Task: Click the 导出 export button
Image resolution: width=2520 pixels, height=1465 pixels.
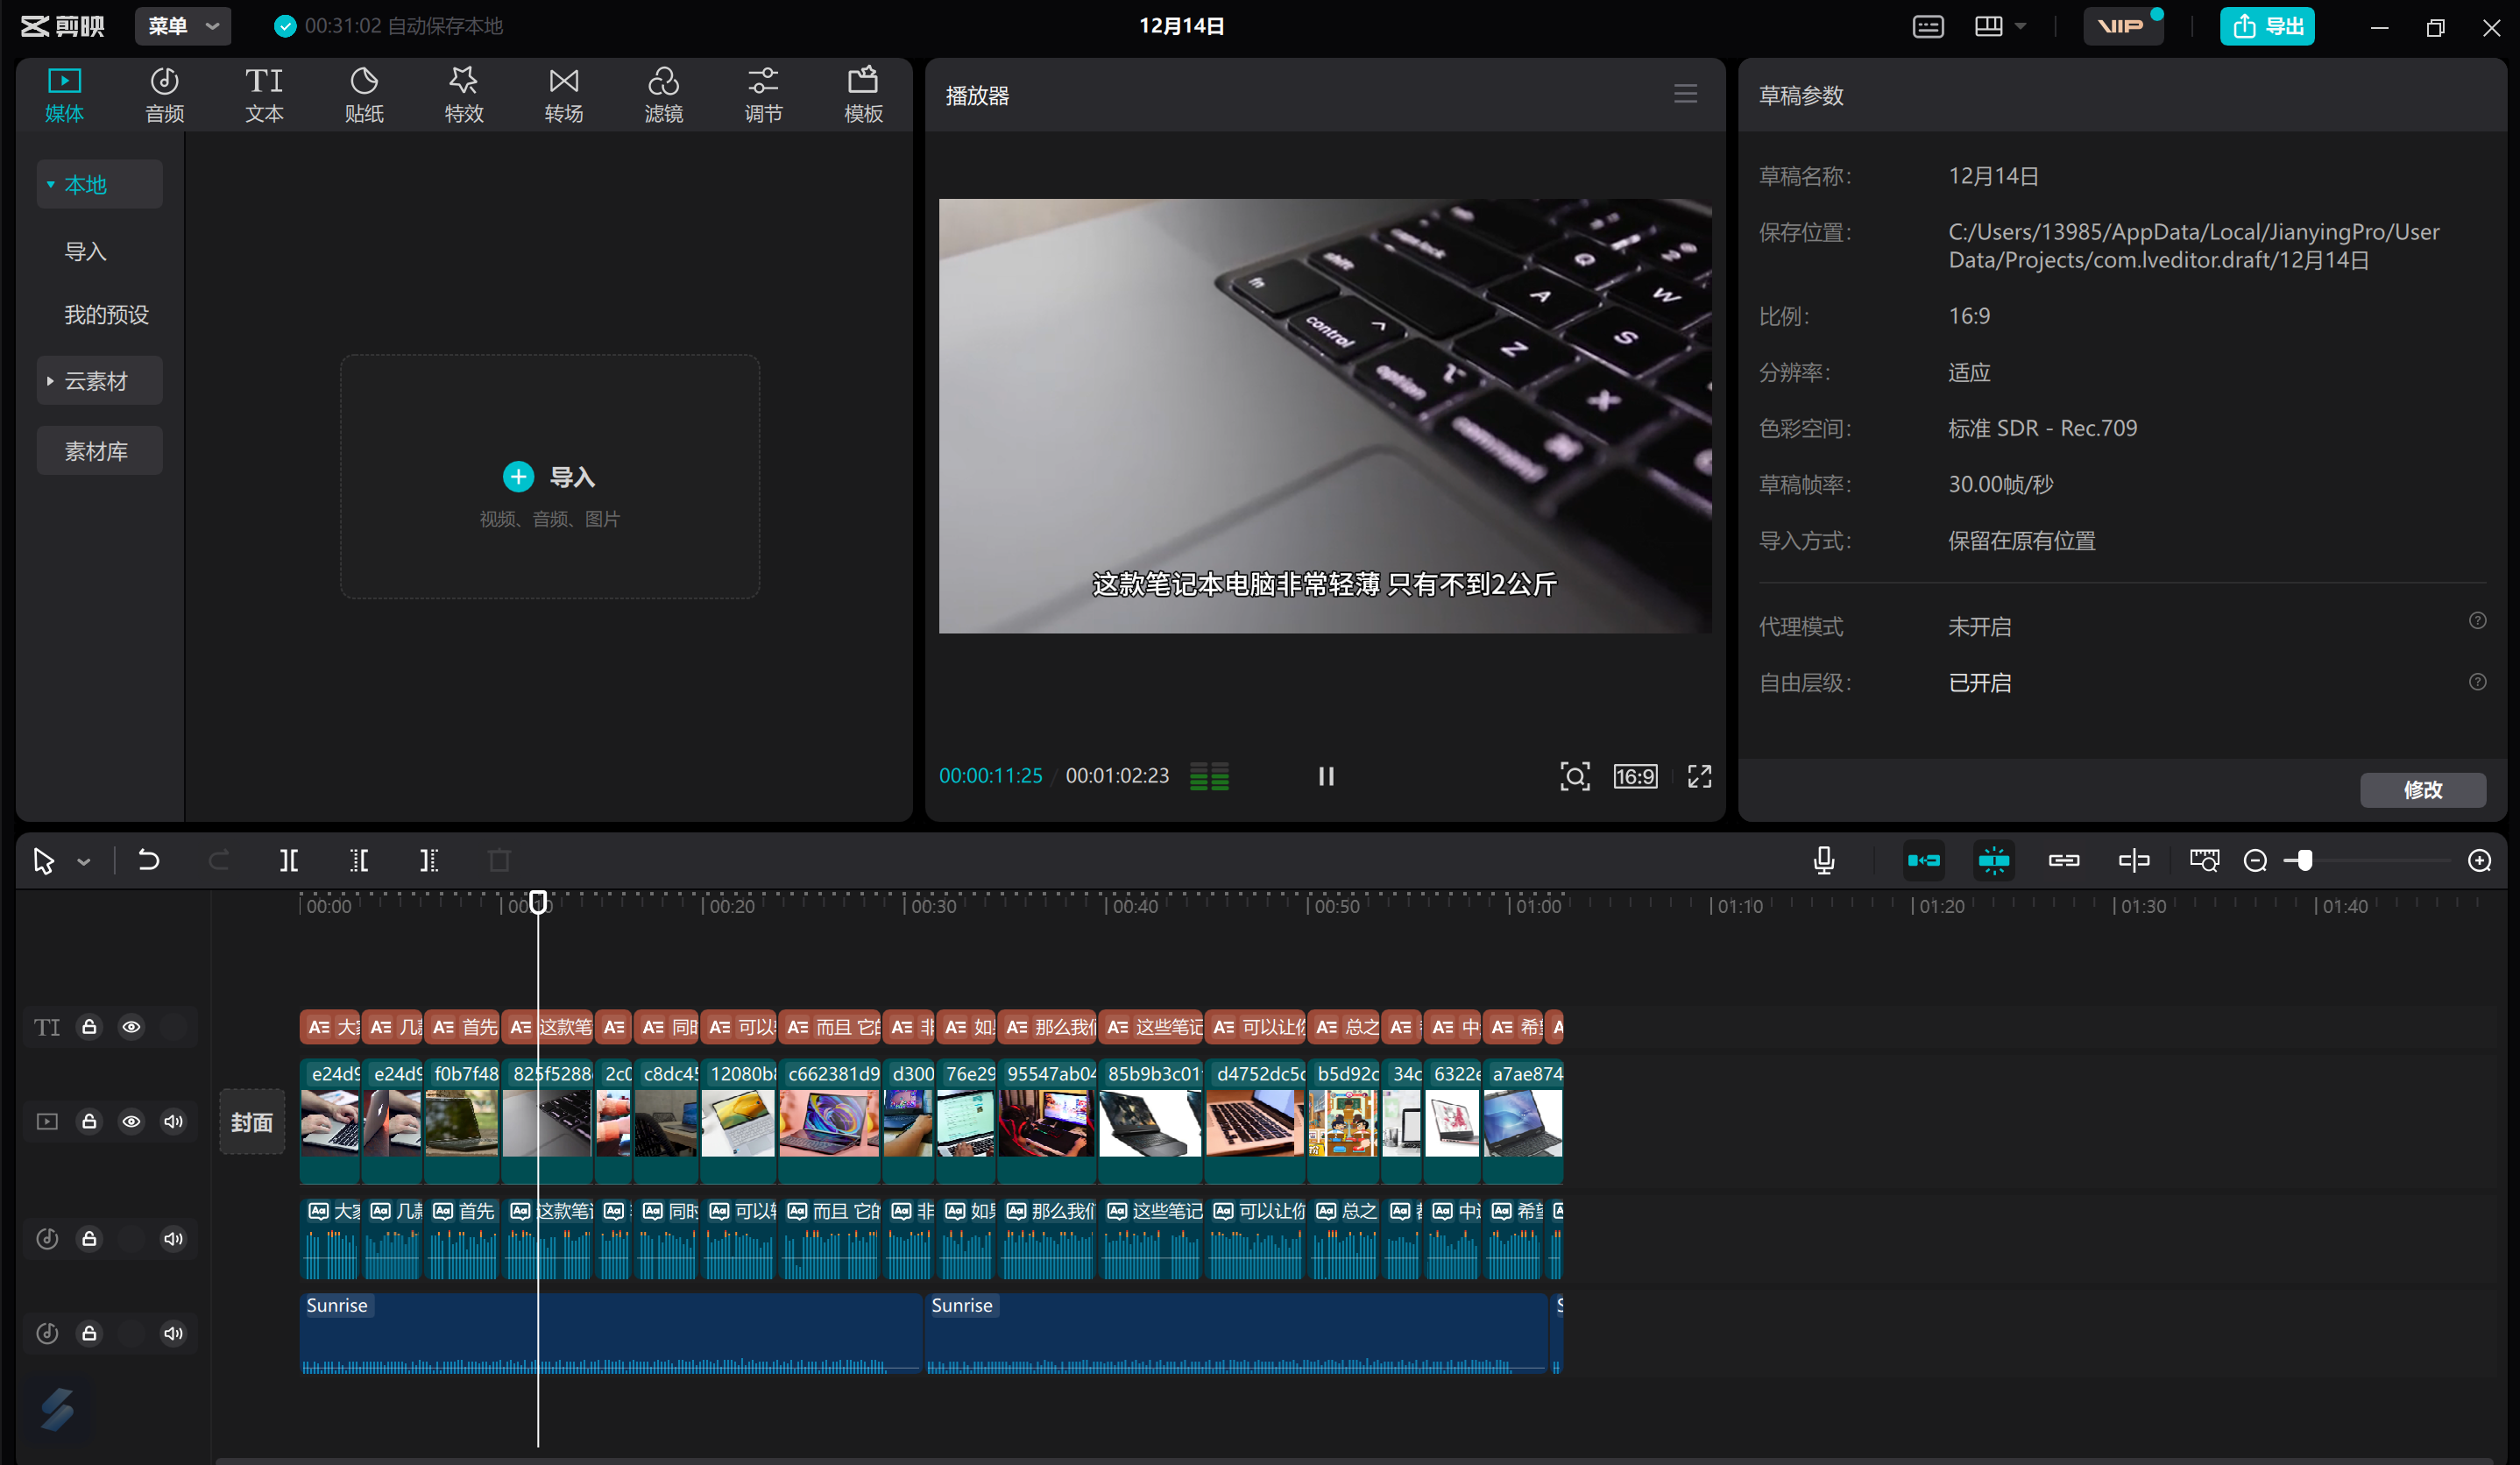Action: pyautogui.click(x=2267, y=26)
